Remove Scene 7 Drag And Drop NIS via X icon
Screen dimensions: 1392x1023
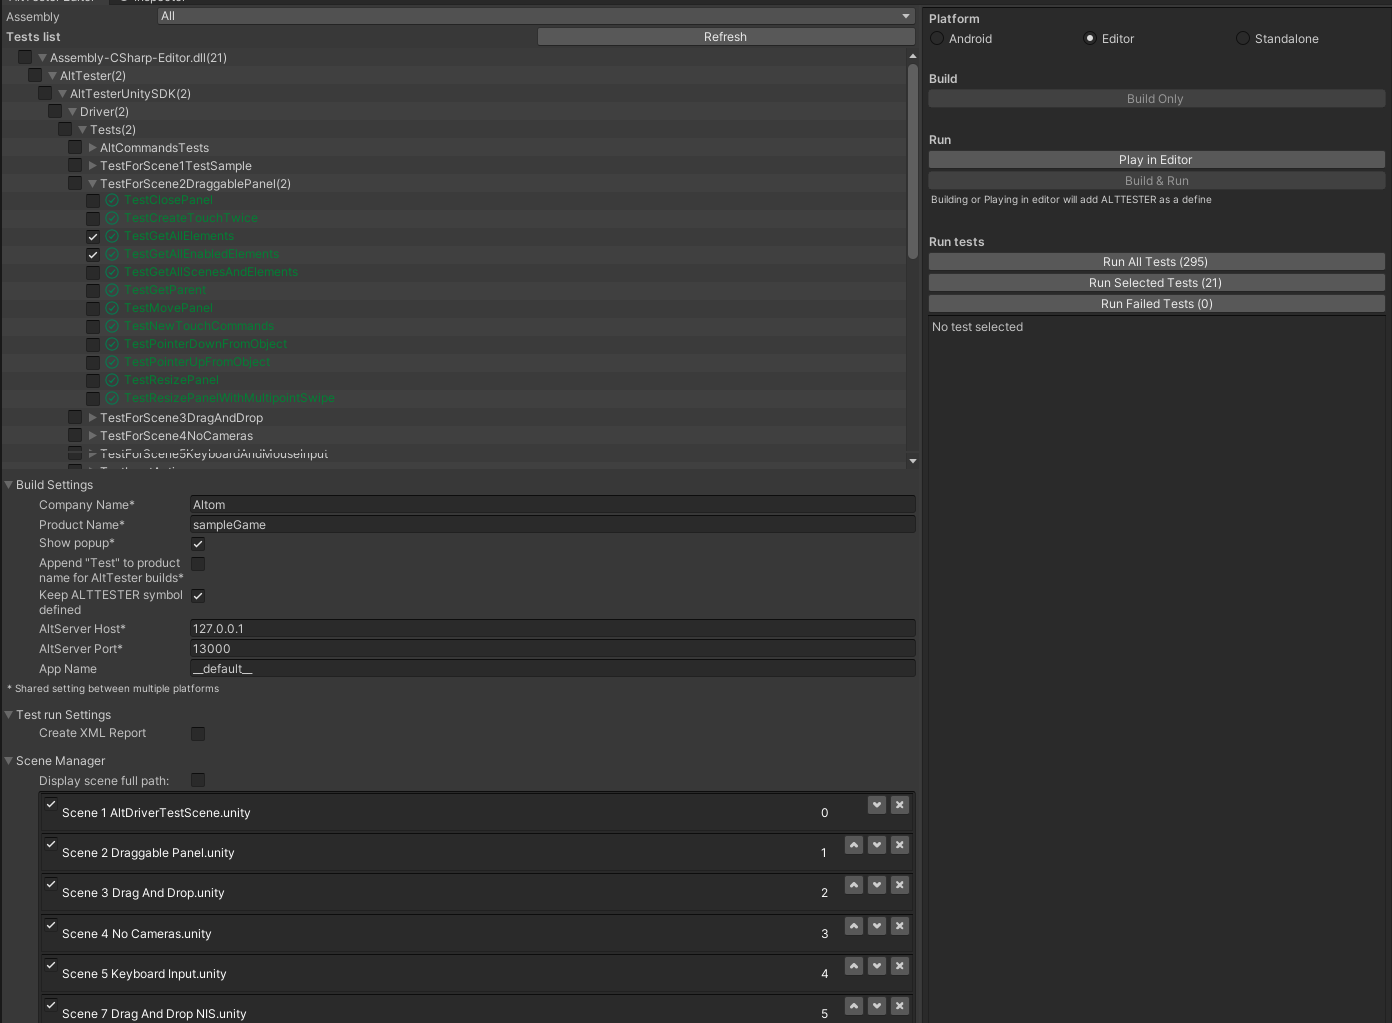pyautogui.click(x=899, y=1006)
